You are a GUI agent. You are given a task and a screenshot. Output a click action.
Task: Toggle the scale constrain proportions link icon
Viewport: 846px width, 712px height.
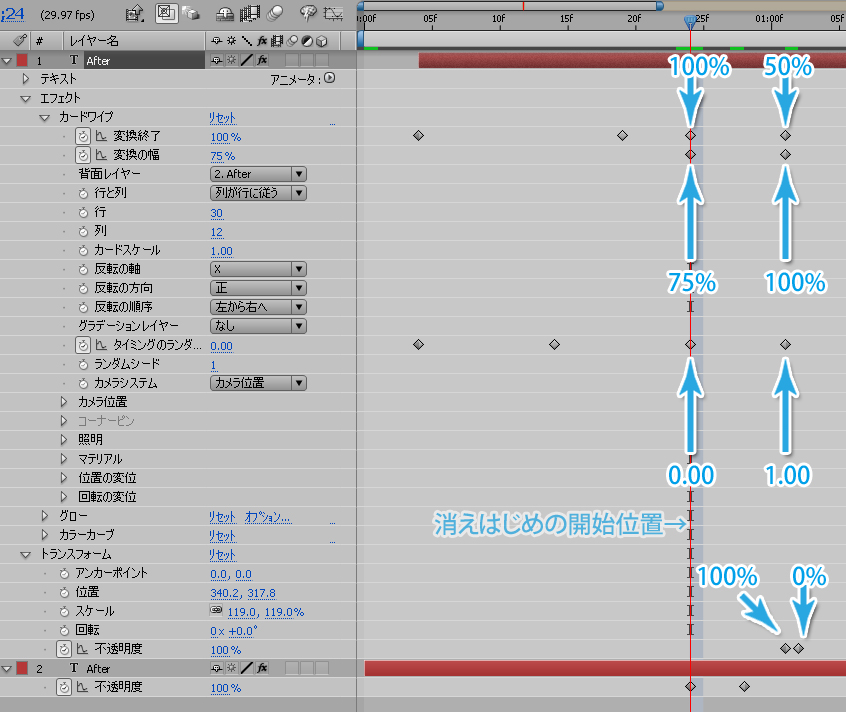click(216, 611)
